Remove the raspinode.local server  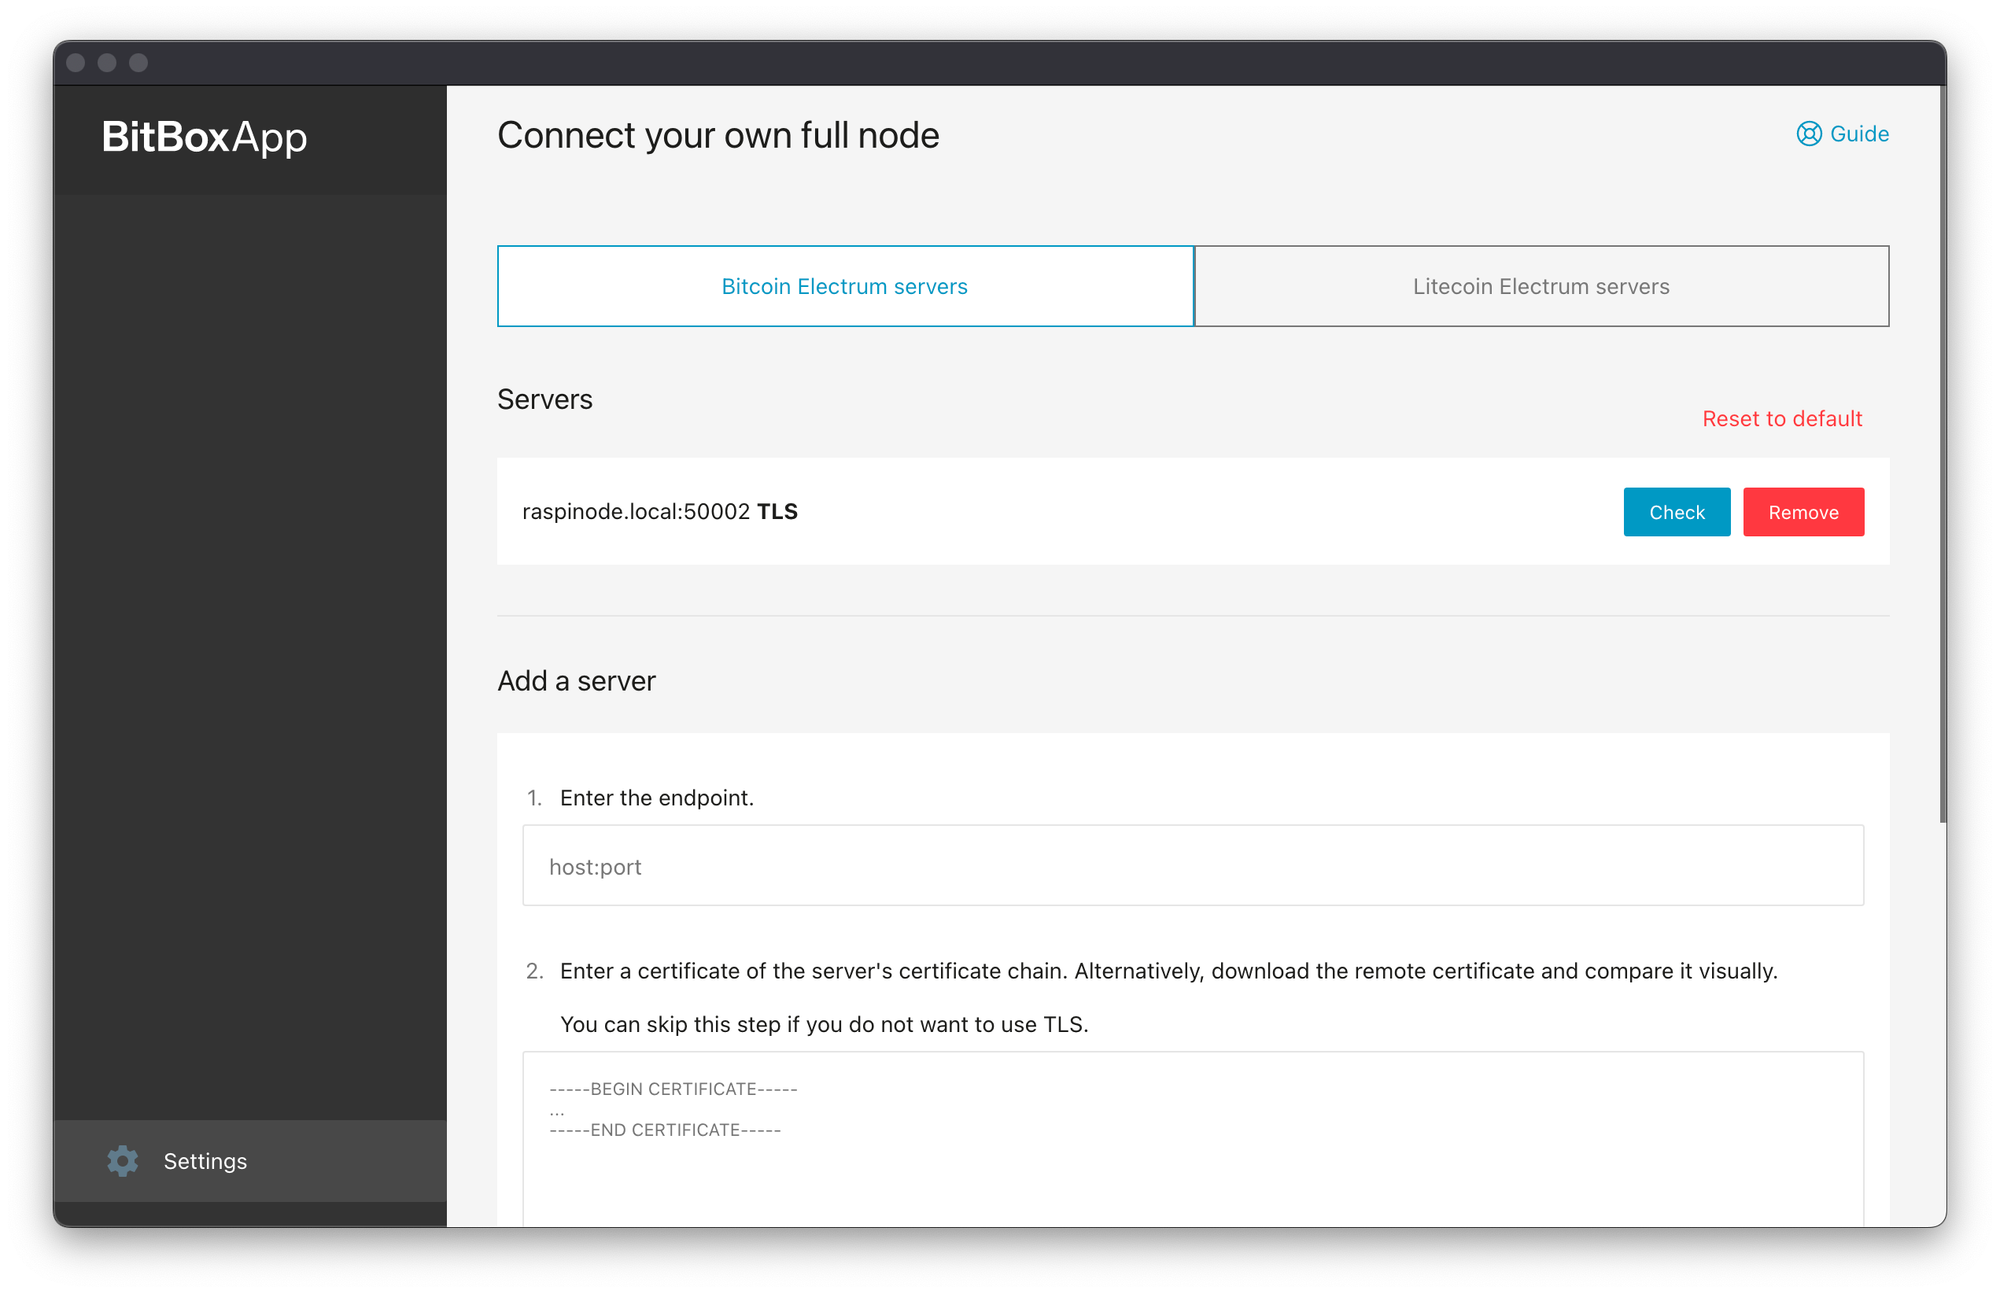pos(1803,512)
